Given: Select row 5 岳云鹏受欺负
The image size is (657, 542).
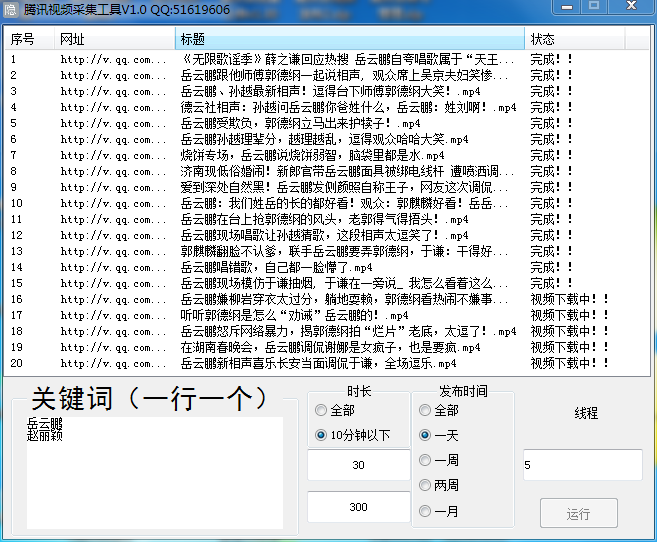Looking at the screenshot, I should (327, 123).
